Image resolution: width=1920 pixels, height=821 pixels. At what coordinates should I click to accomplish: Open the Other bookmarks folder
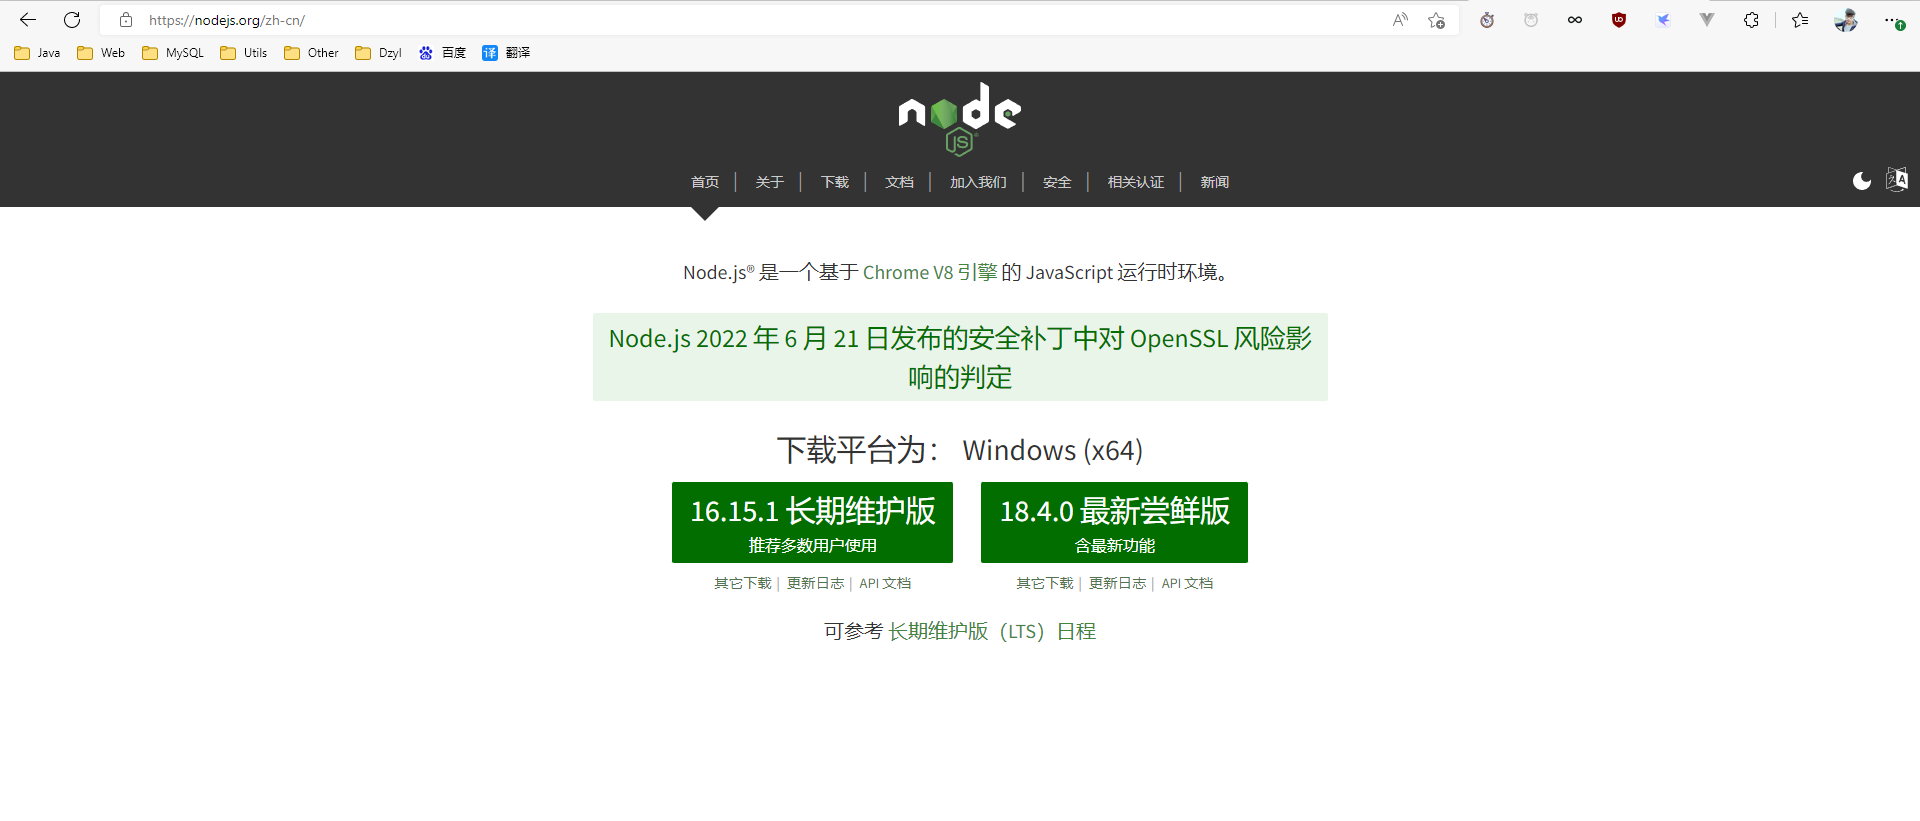(x=311, y=53)
